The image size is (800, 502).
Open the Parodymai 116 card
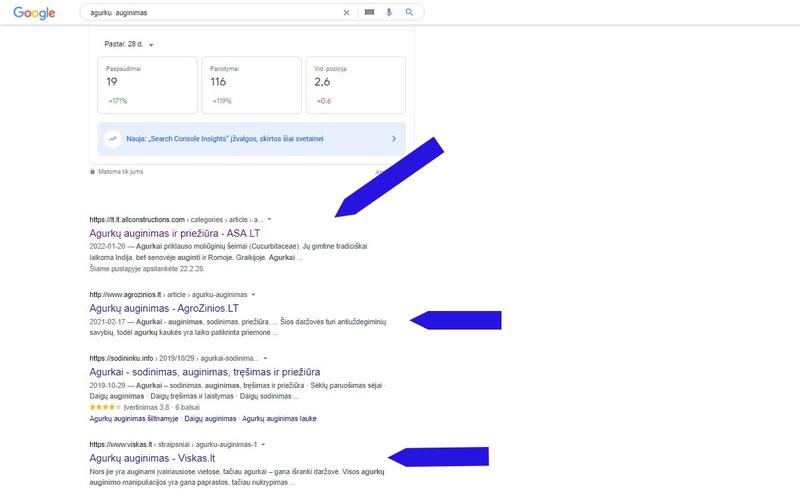pos(252,85)
